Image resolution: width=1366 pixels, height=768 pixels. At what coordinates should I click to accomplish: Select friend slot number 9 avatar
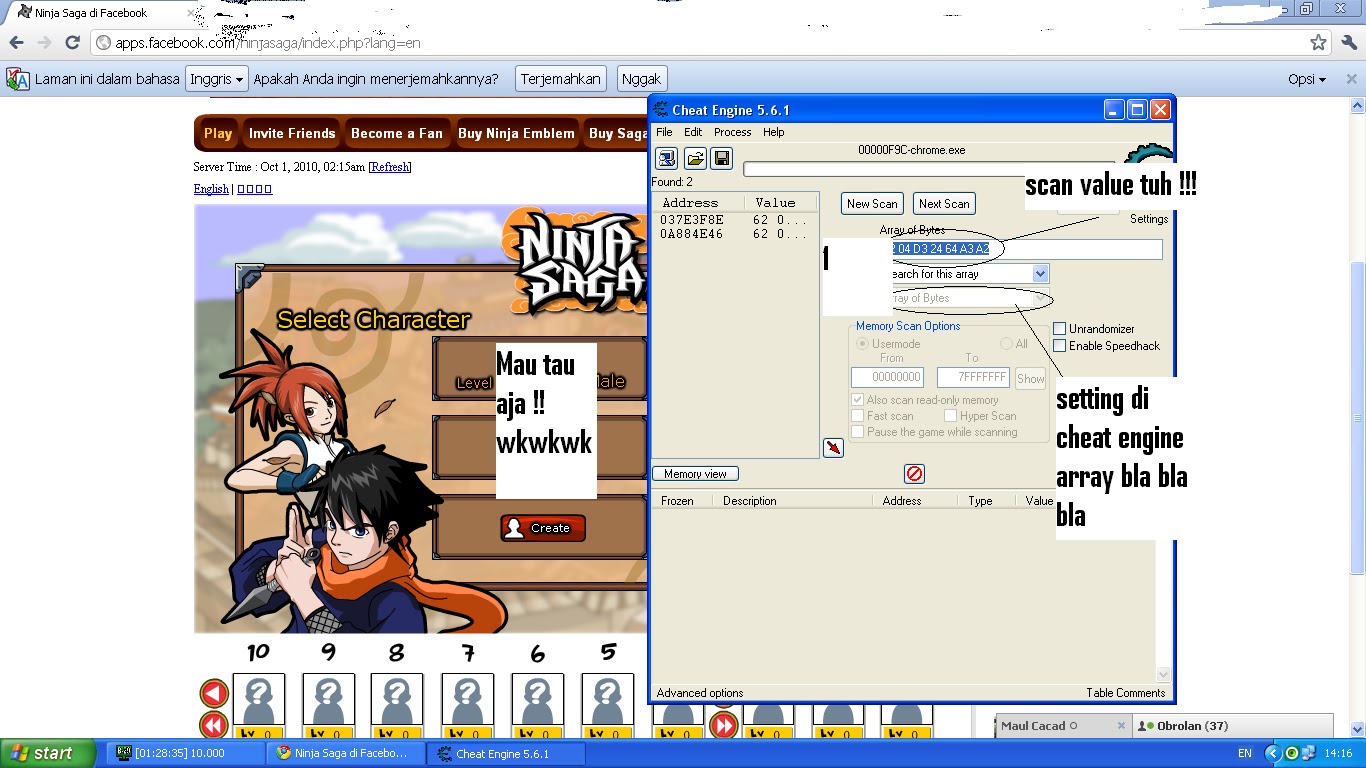tap(328, 700)
